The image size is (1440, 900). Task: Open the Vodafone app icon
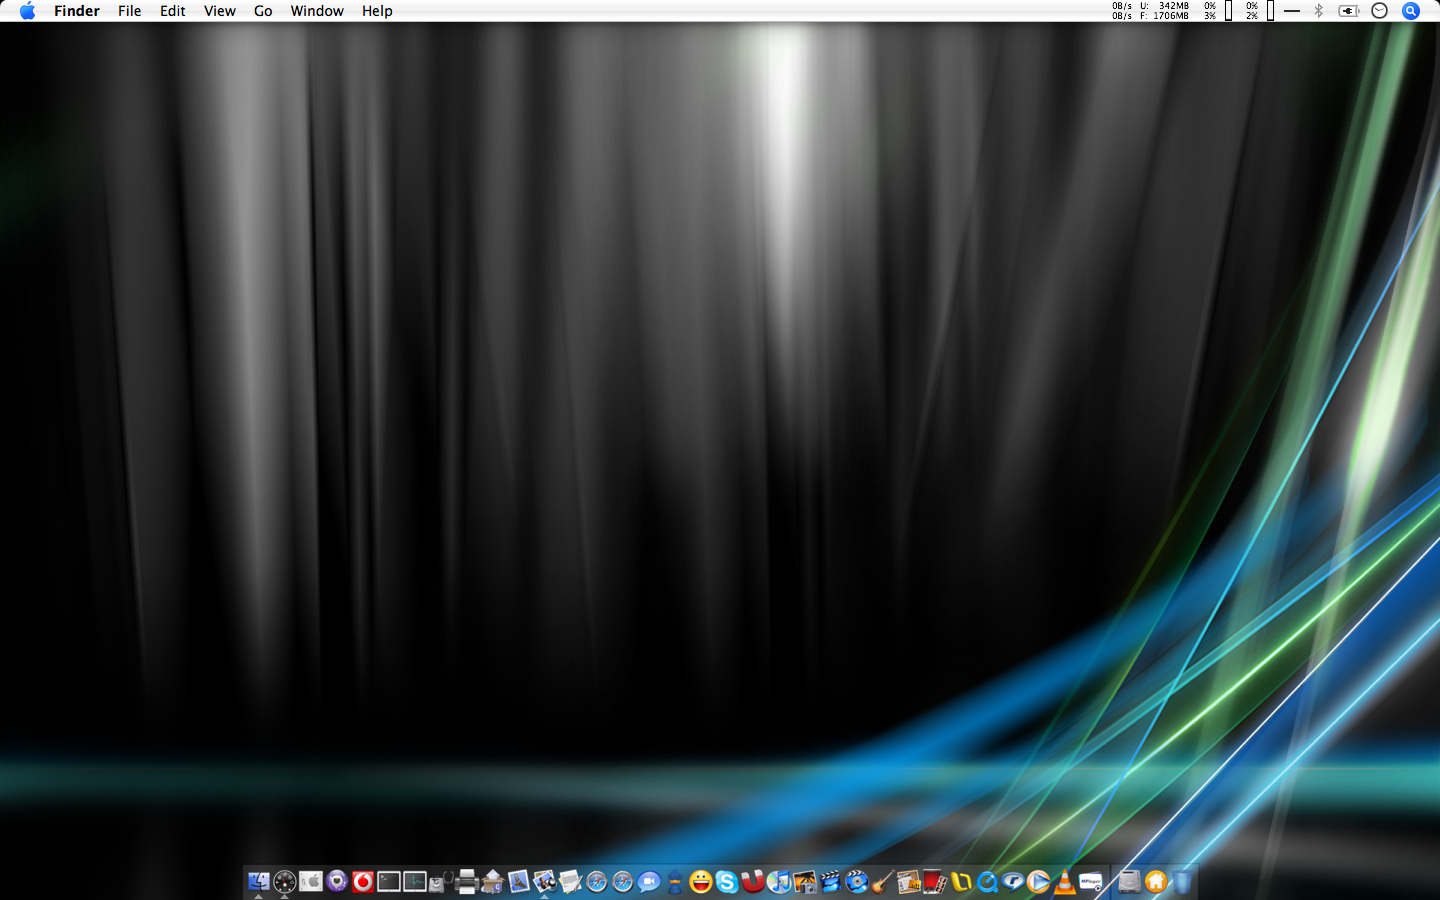[363, 881]
